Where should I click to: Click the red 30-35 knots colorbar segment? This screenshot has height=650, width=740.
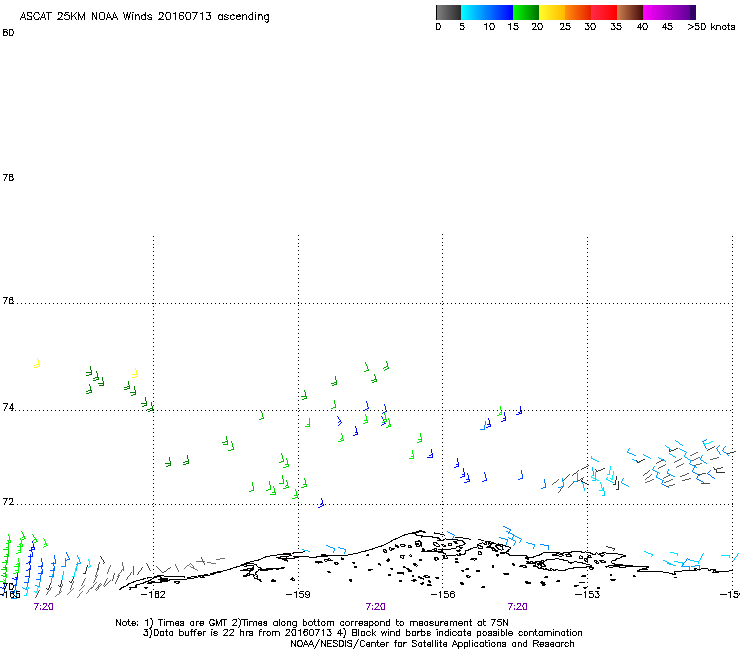coord(604,12)
